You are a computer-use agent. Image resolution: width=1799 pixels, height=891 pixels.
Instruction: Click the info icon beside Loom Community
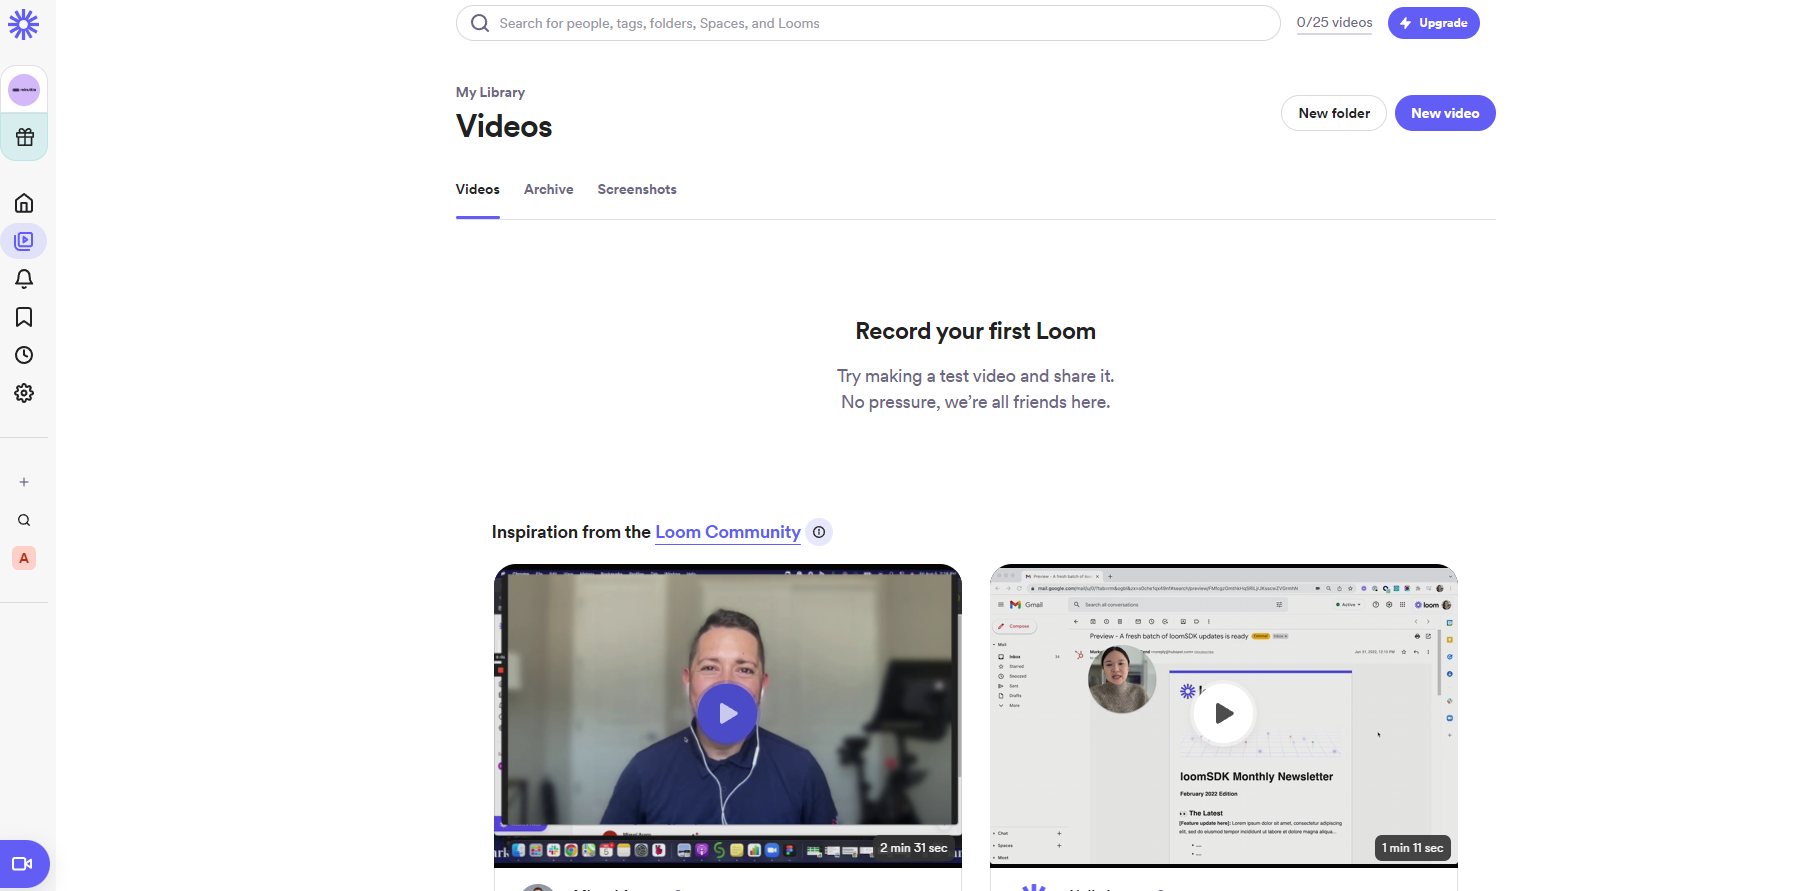click(x=819, y=532)
